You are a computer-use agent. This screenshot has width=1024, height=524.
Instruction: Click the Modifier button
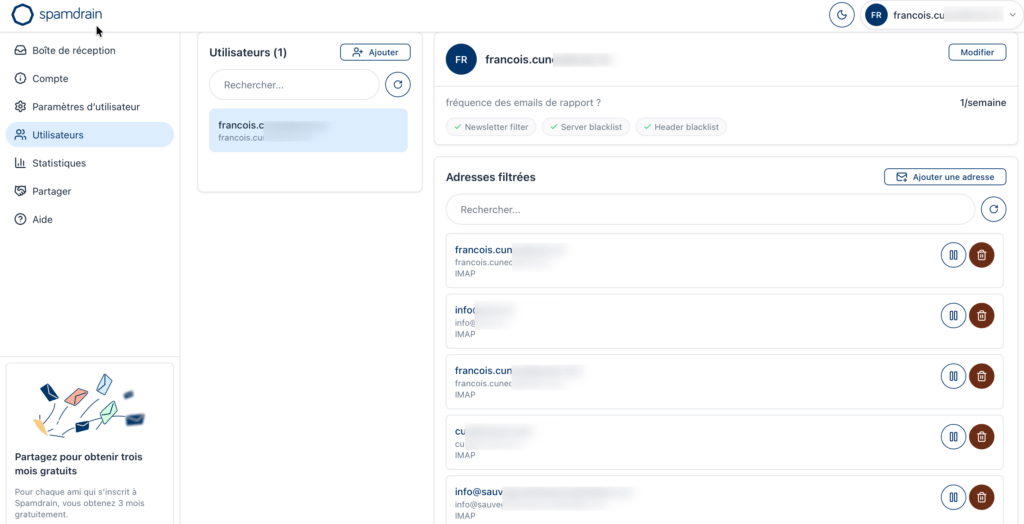977,52
